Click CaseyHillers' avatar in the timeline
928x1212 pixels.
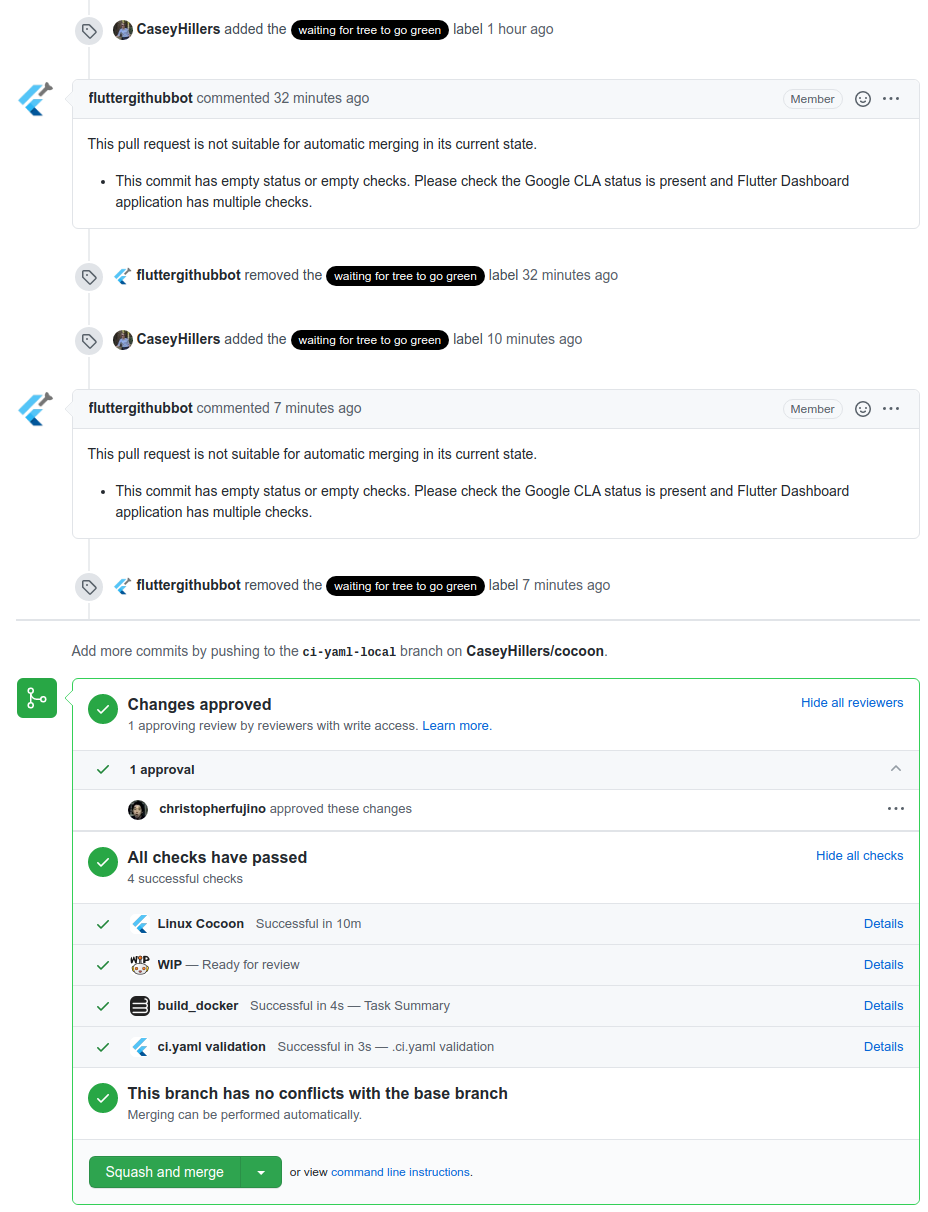[x=122, y=29]
